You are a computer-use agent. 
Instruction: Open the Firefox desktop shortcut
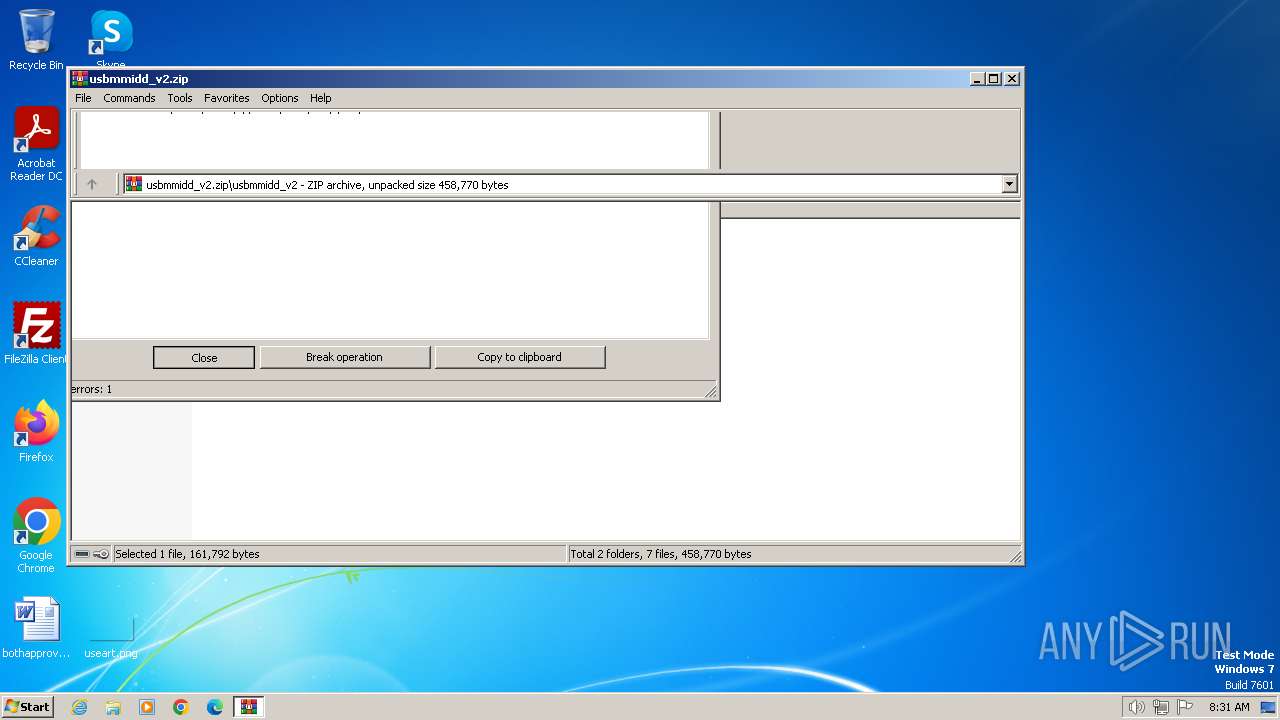pos(36,431)
